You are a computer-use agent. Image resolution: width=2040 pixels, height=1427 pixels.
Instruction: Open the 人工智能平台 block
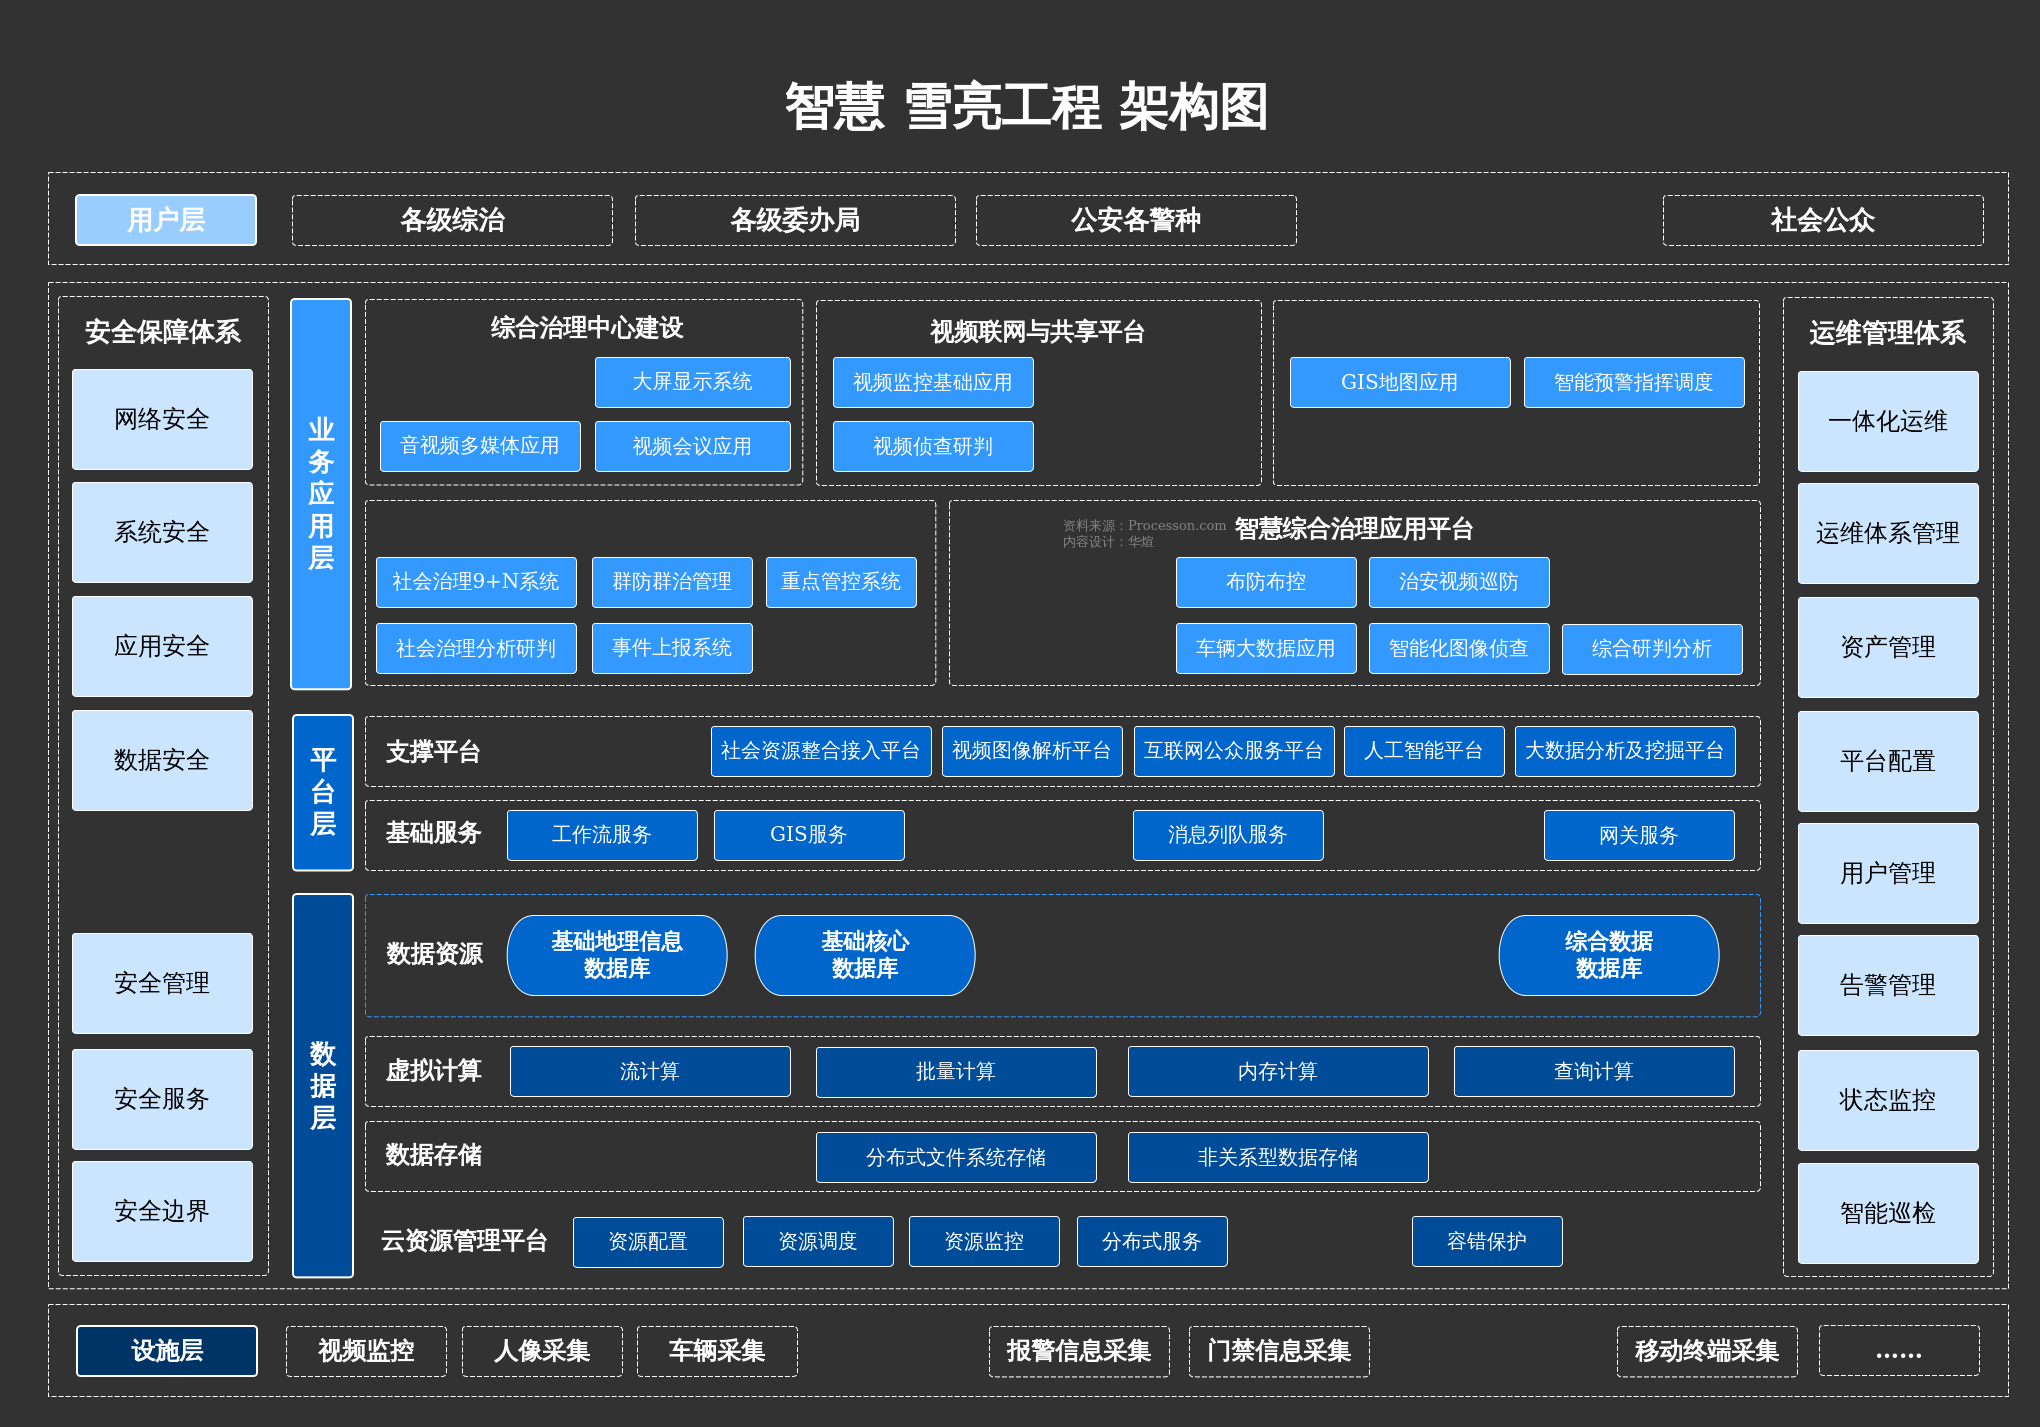pos(1423,751)
